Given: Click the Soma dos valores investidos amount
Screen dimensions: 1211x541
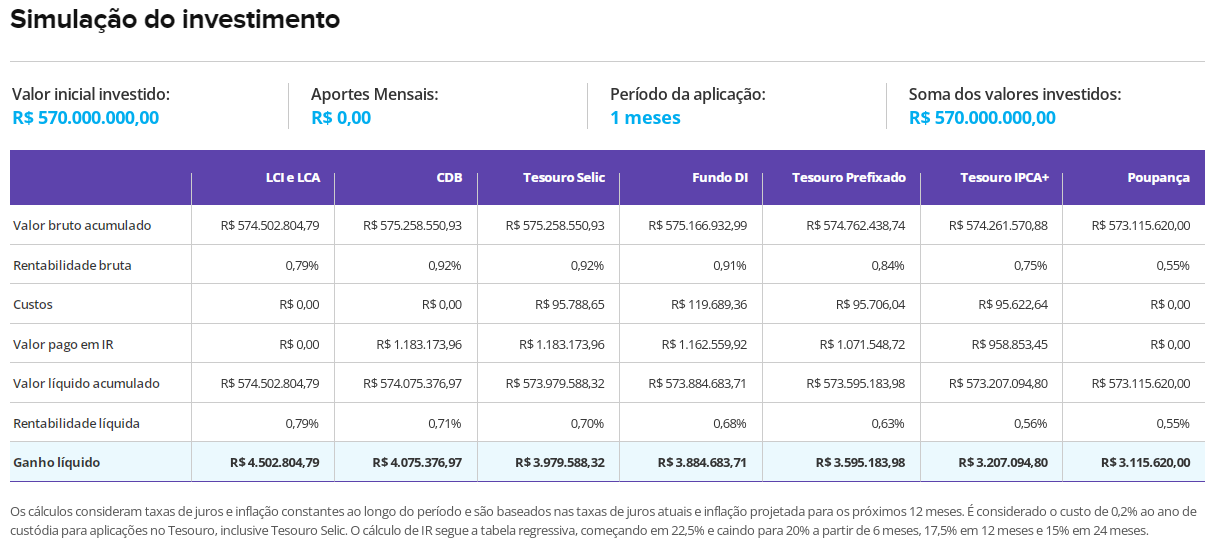Looking at the screenshot, I should click(x=982, y=118).
